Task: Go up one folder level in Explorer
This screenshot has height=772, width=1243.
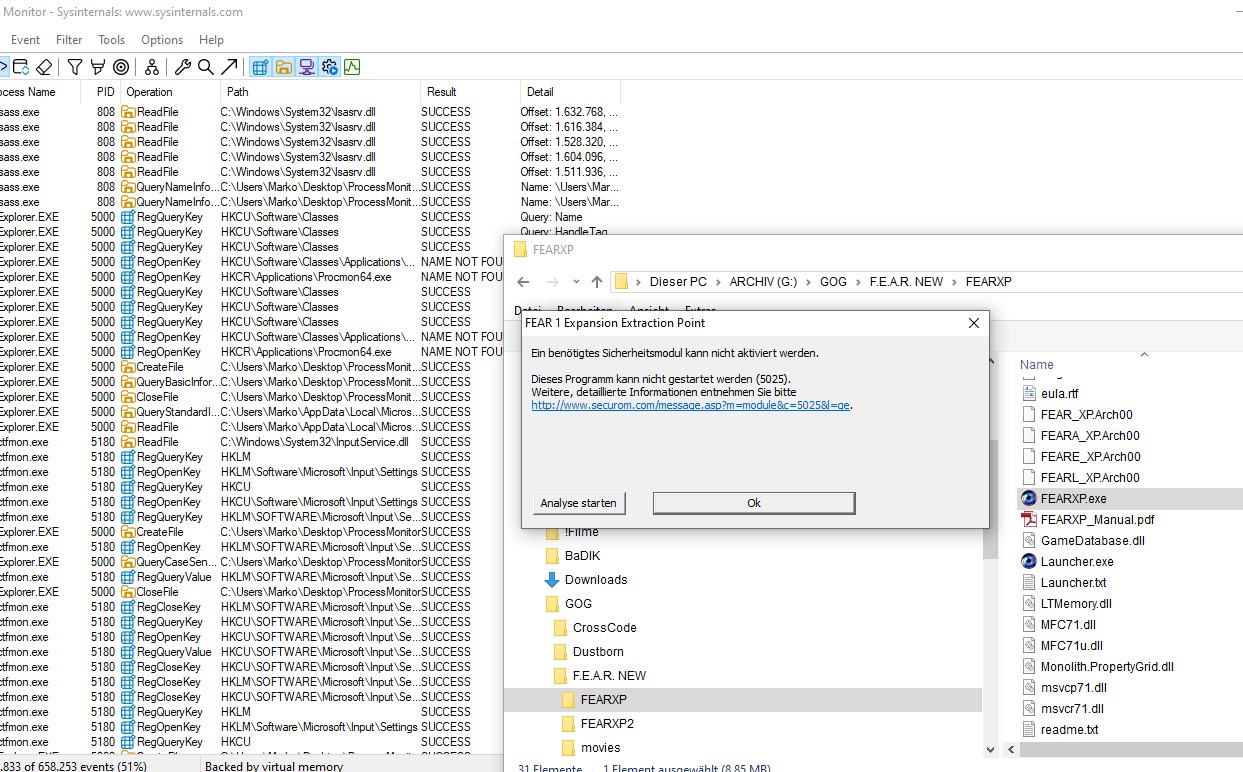Action: click(x=597, y=282)
